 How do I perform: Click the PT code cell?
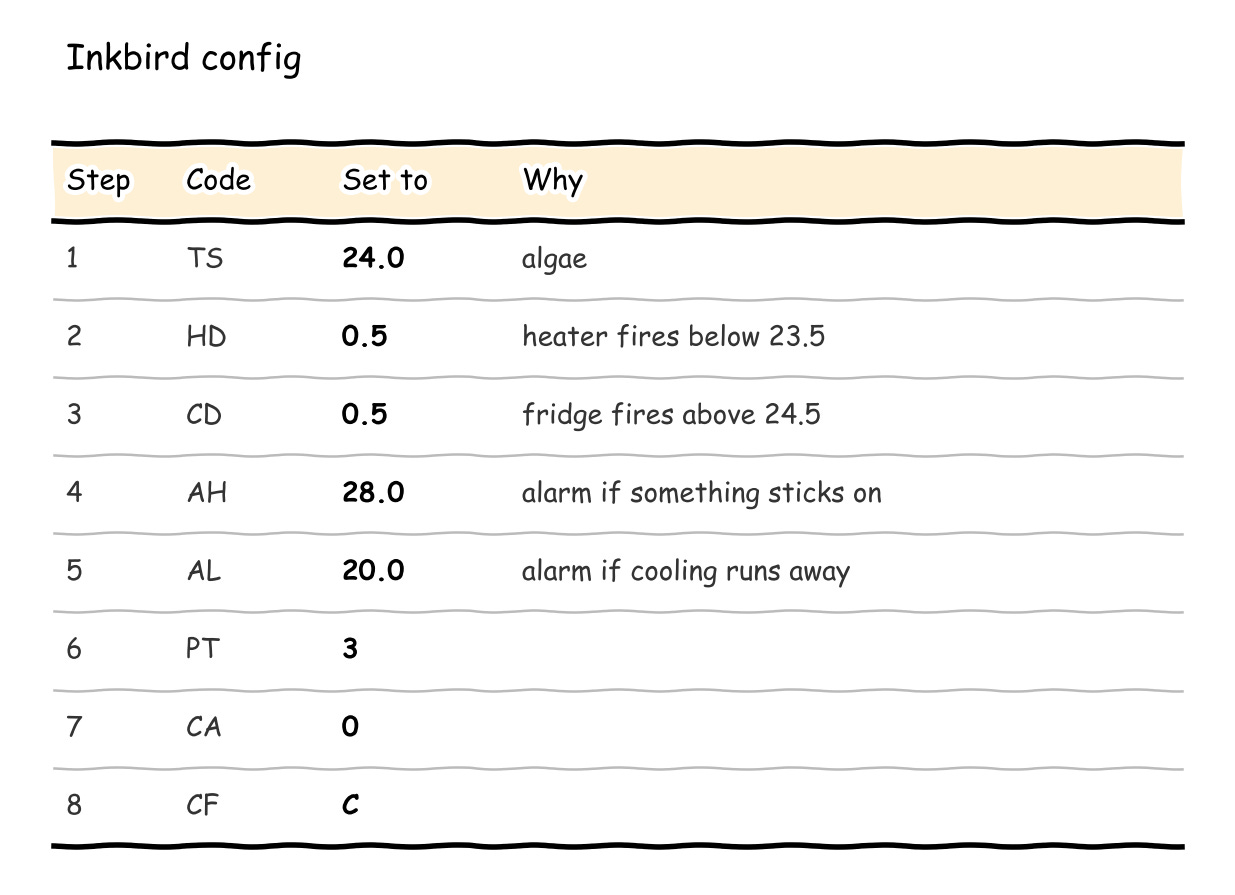coord(202,648)
